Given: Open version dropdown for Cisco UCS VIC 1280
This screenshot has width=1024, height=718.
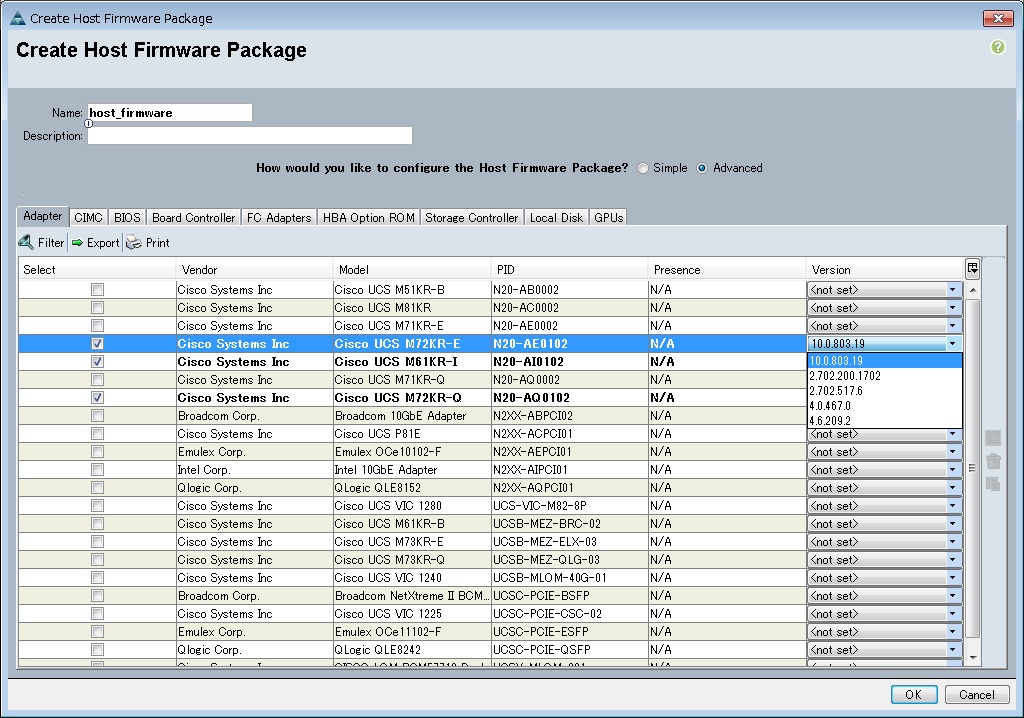Looking at the screenshot, I should (x=952, y=506).
